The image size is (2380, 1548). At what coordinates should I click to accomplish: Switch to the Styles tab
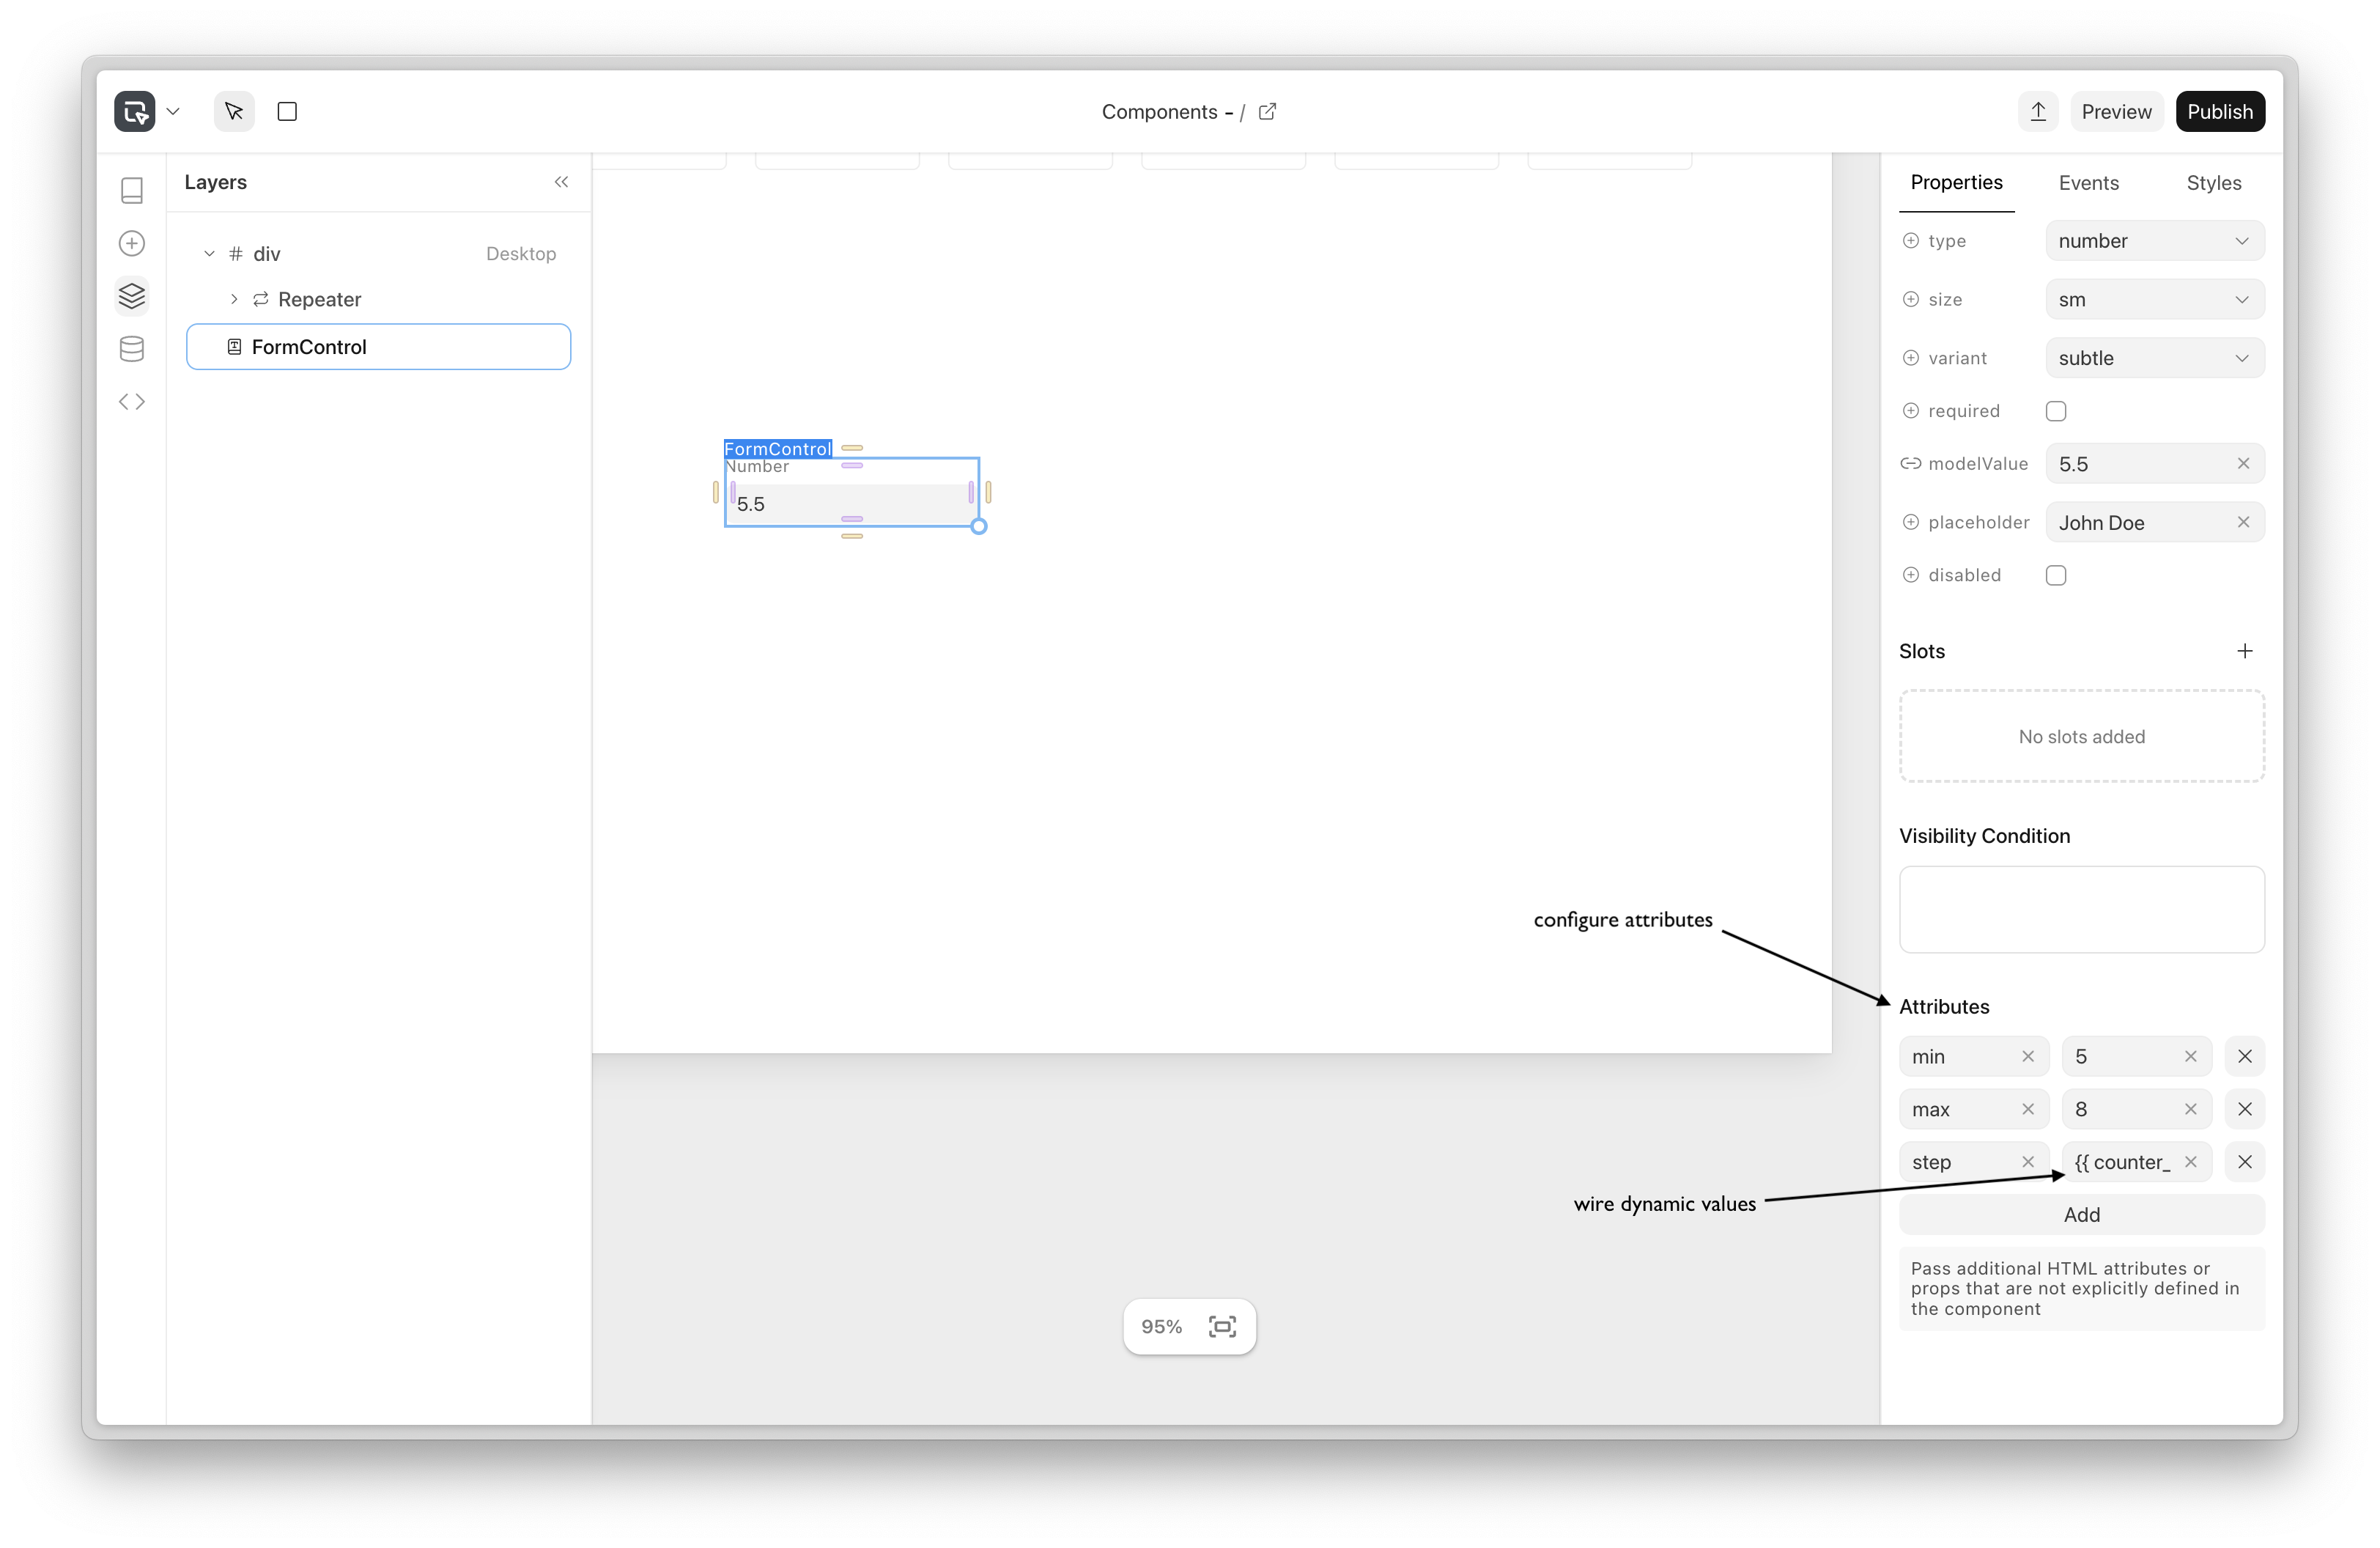click(x=2213, y=183)
